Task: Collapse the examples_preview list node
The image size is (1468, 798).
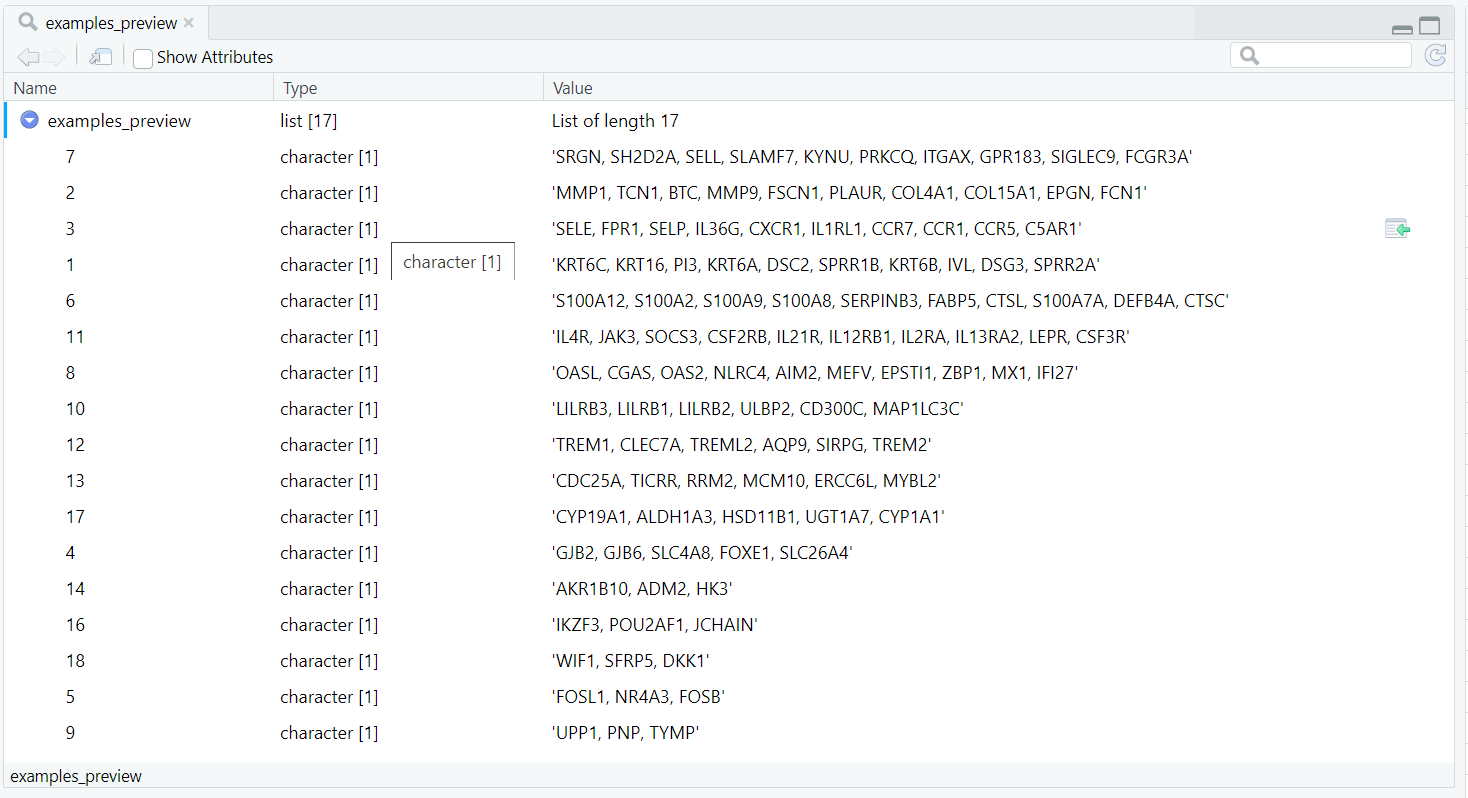Action: pyautogui.click(x=30, y=121)
